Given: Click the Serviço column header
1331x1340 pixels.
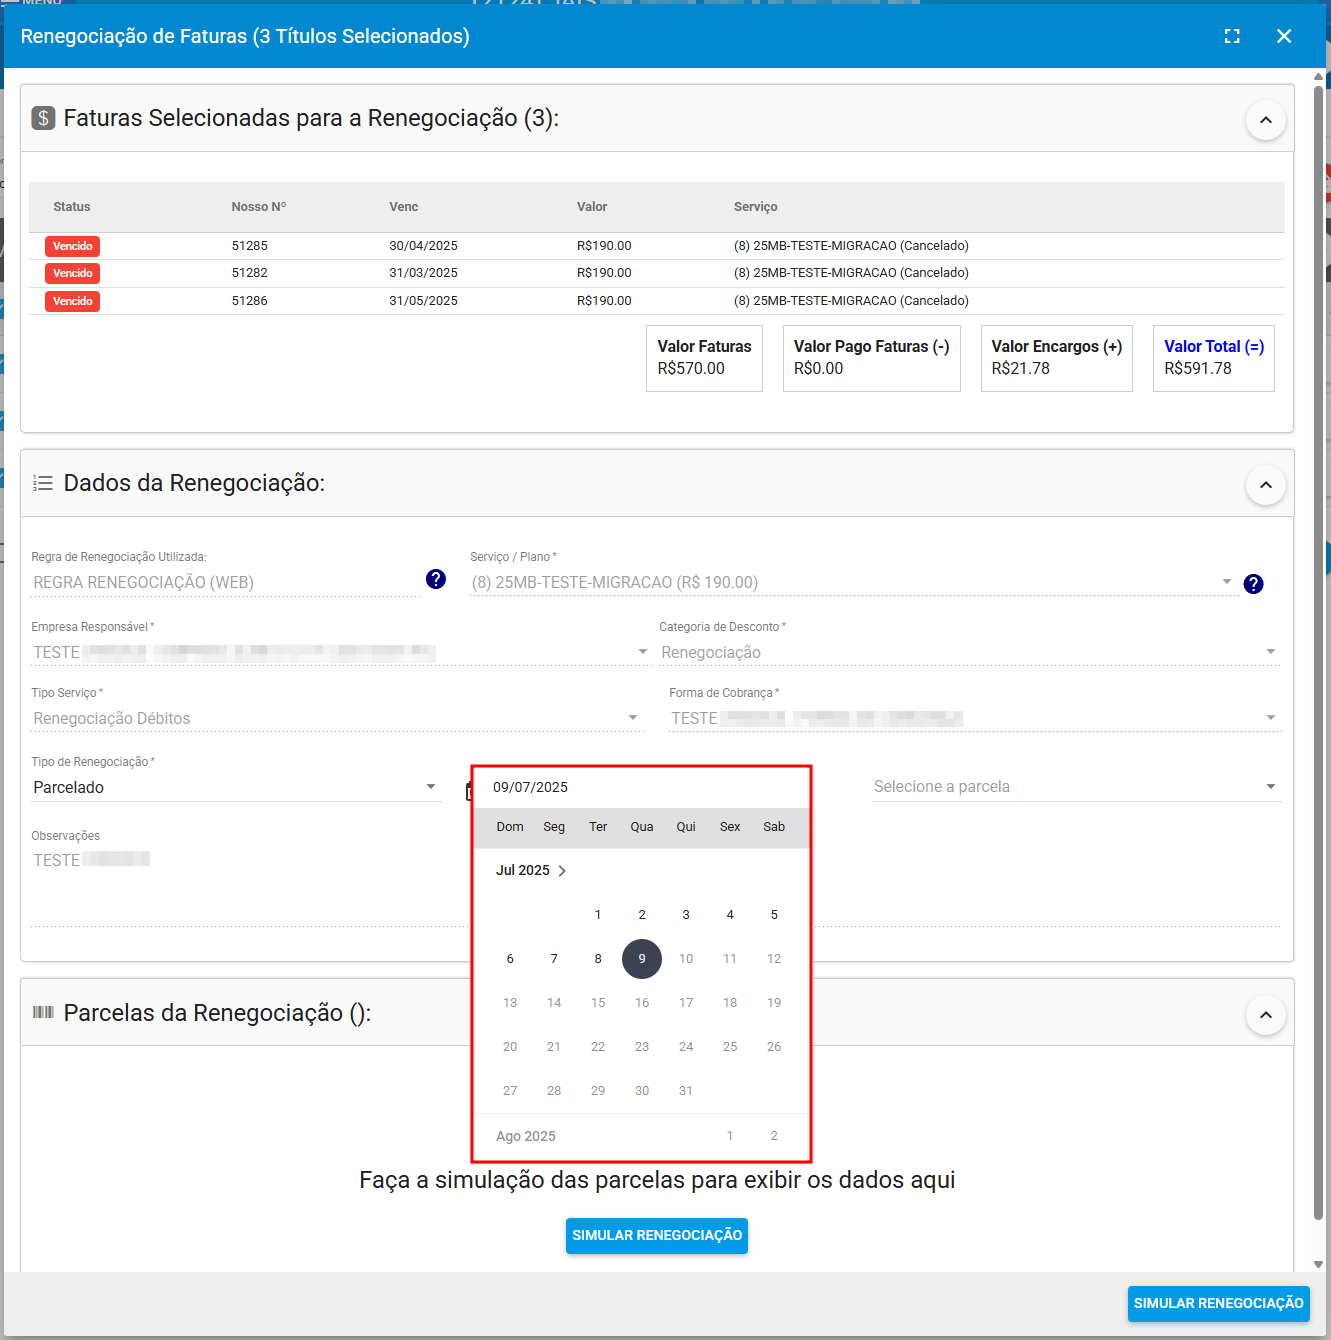Looking at the screenshot, I should (755, 207).
